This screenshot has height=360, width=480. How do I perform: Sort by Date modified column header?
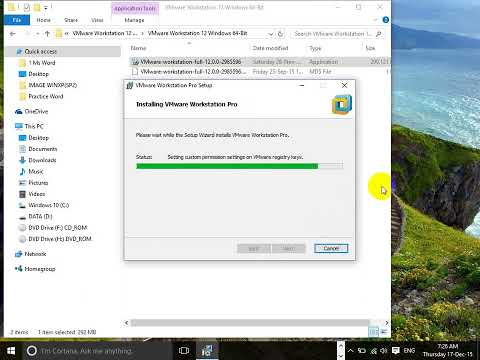pyautogui.click(x=270, y=48)
